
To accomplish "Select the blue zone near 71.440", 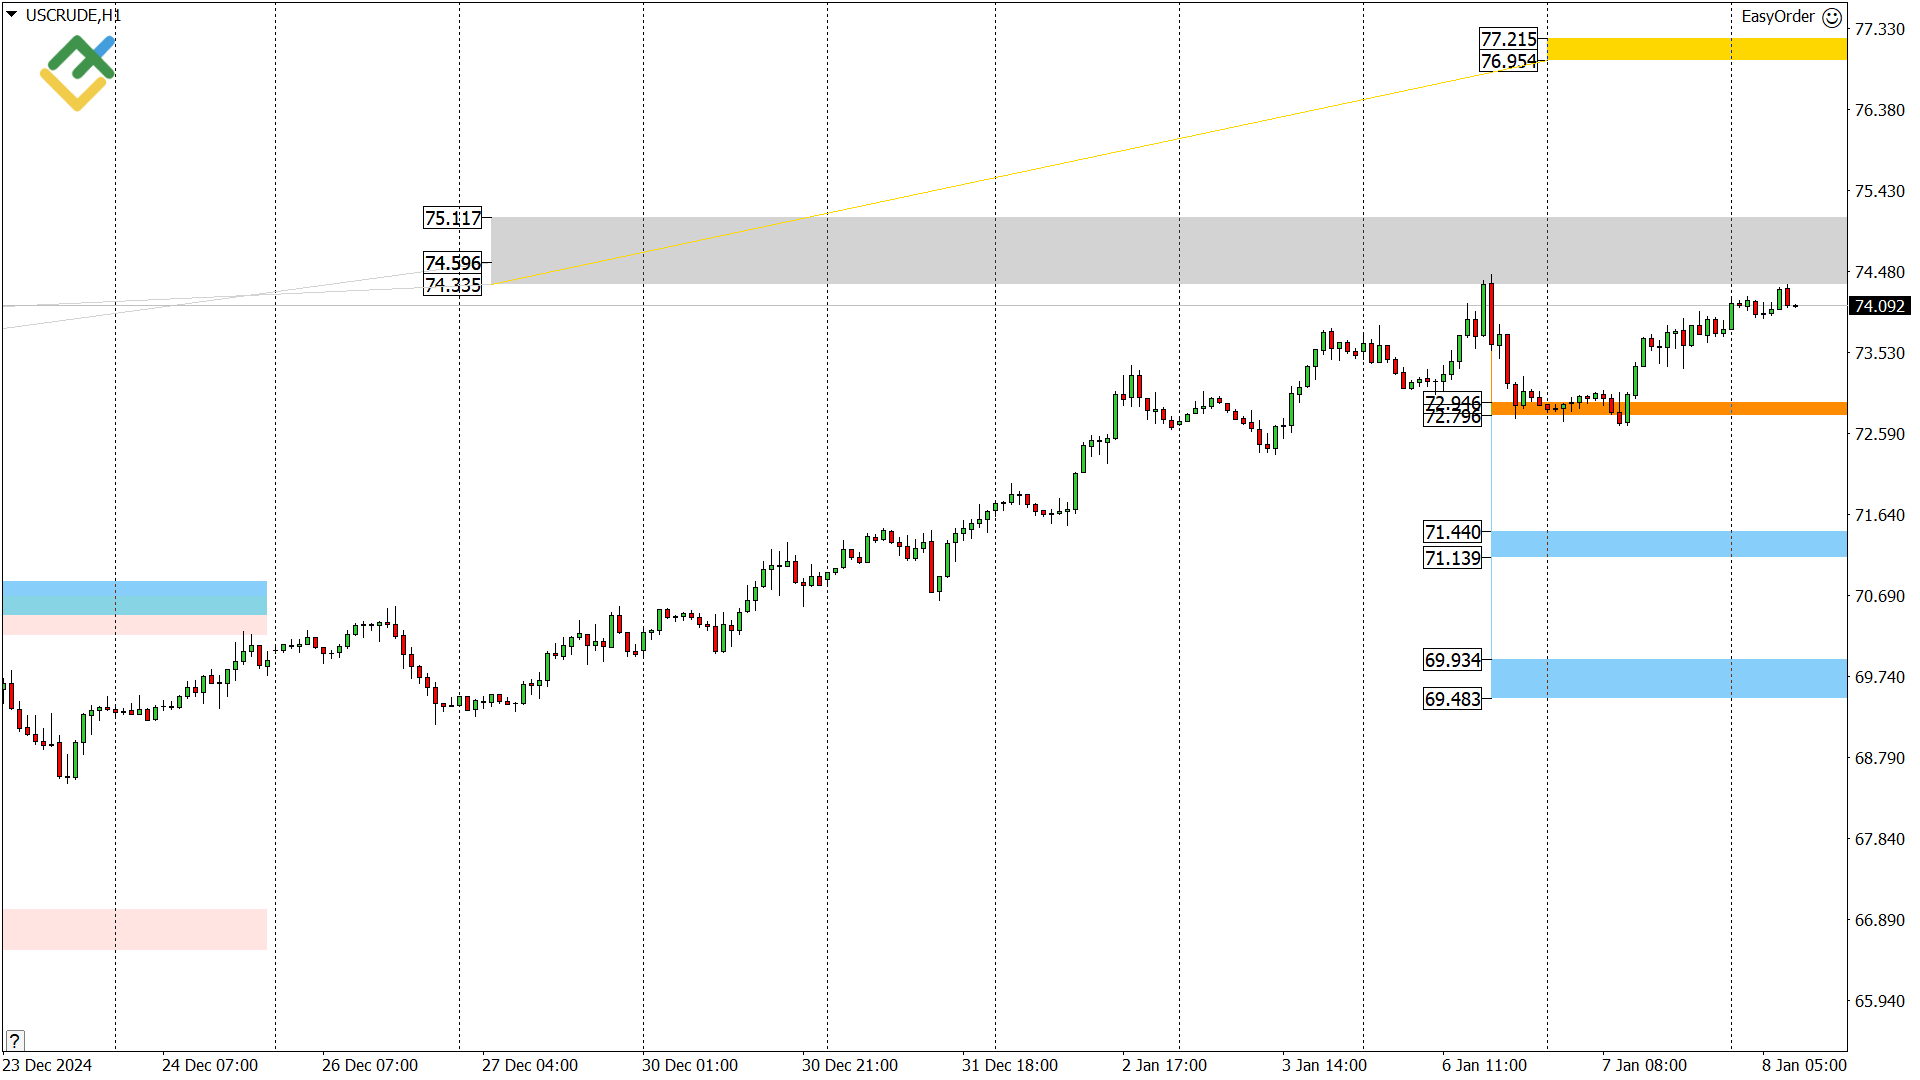I will [x=1668, y=544].
